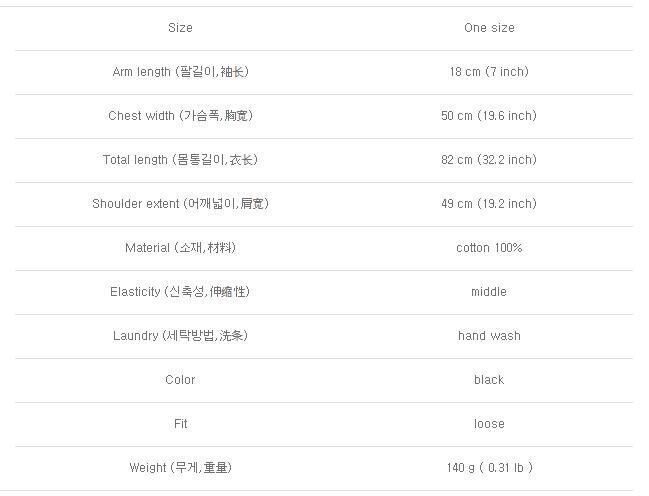The width and height of the screenshot is (649, 496).
Task: Select the "cotton 100%" value
Action: [489, 248]
